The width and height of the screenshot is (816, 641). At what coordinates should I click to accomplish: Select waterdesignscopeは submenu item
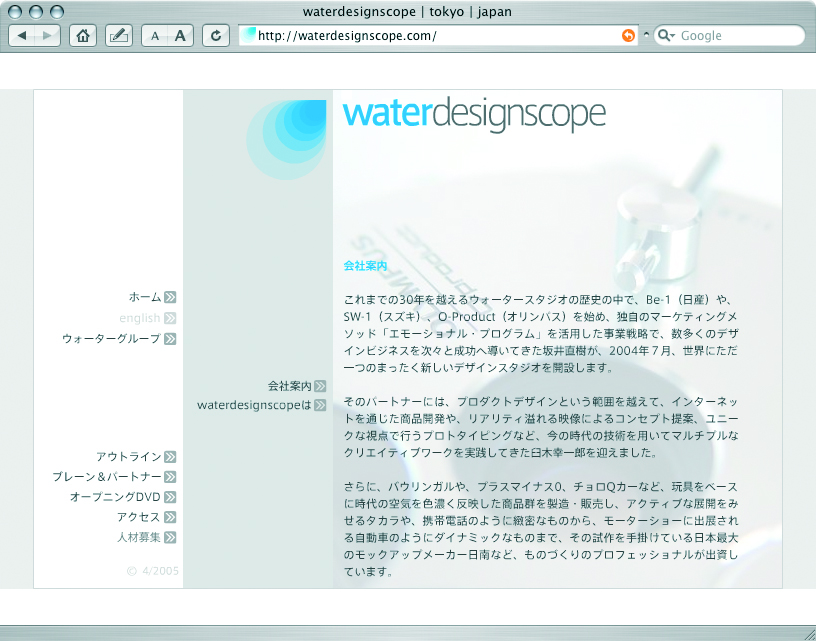[254, 405]
